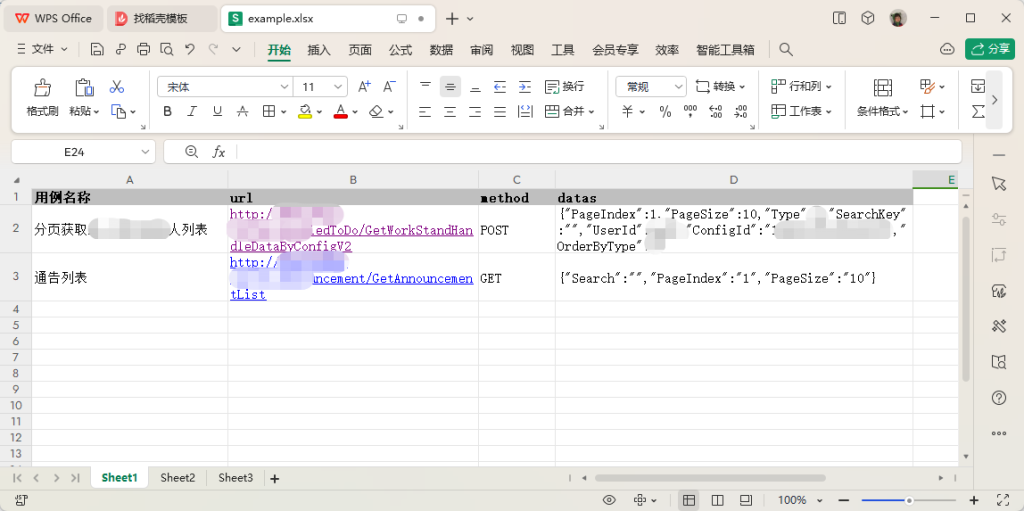Toggle eye protection mode icon
The height and width of the screenshot is (511, 1024).
point(609,501)
